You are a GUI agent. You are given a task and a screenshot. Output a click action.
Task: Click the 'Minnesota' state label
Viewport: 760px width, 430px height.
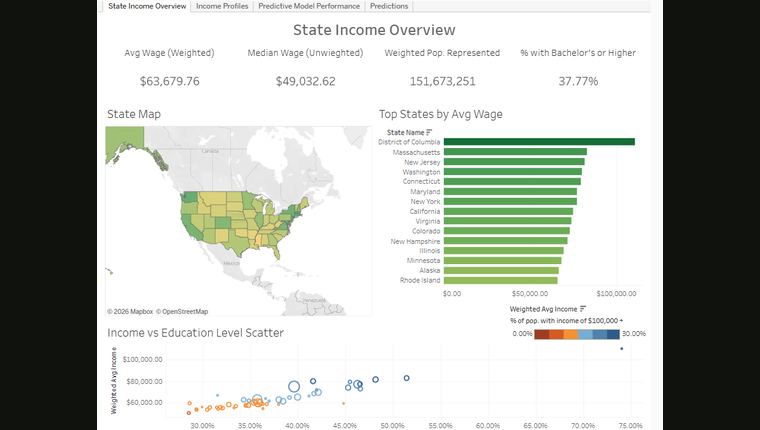[x=423, y=260]
